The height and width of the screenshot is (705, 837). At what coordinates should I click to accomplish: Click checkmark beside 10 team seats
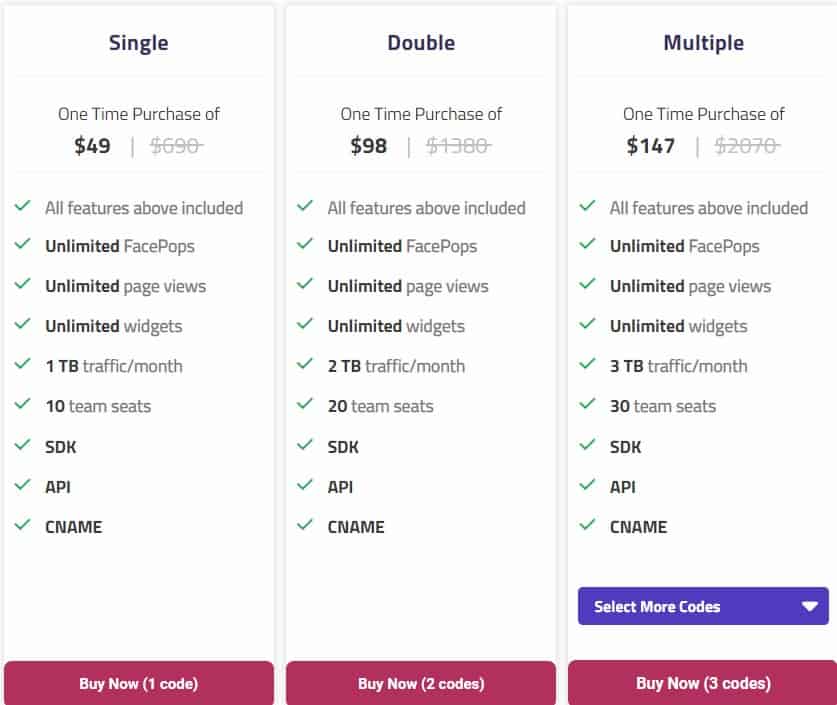click(x=22, y=405)
